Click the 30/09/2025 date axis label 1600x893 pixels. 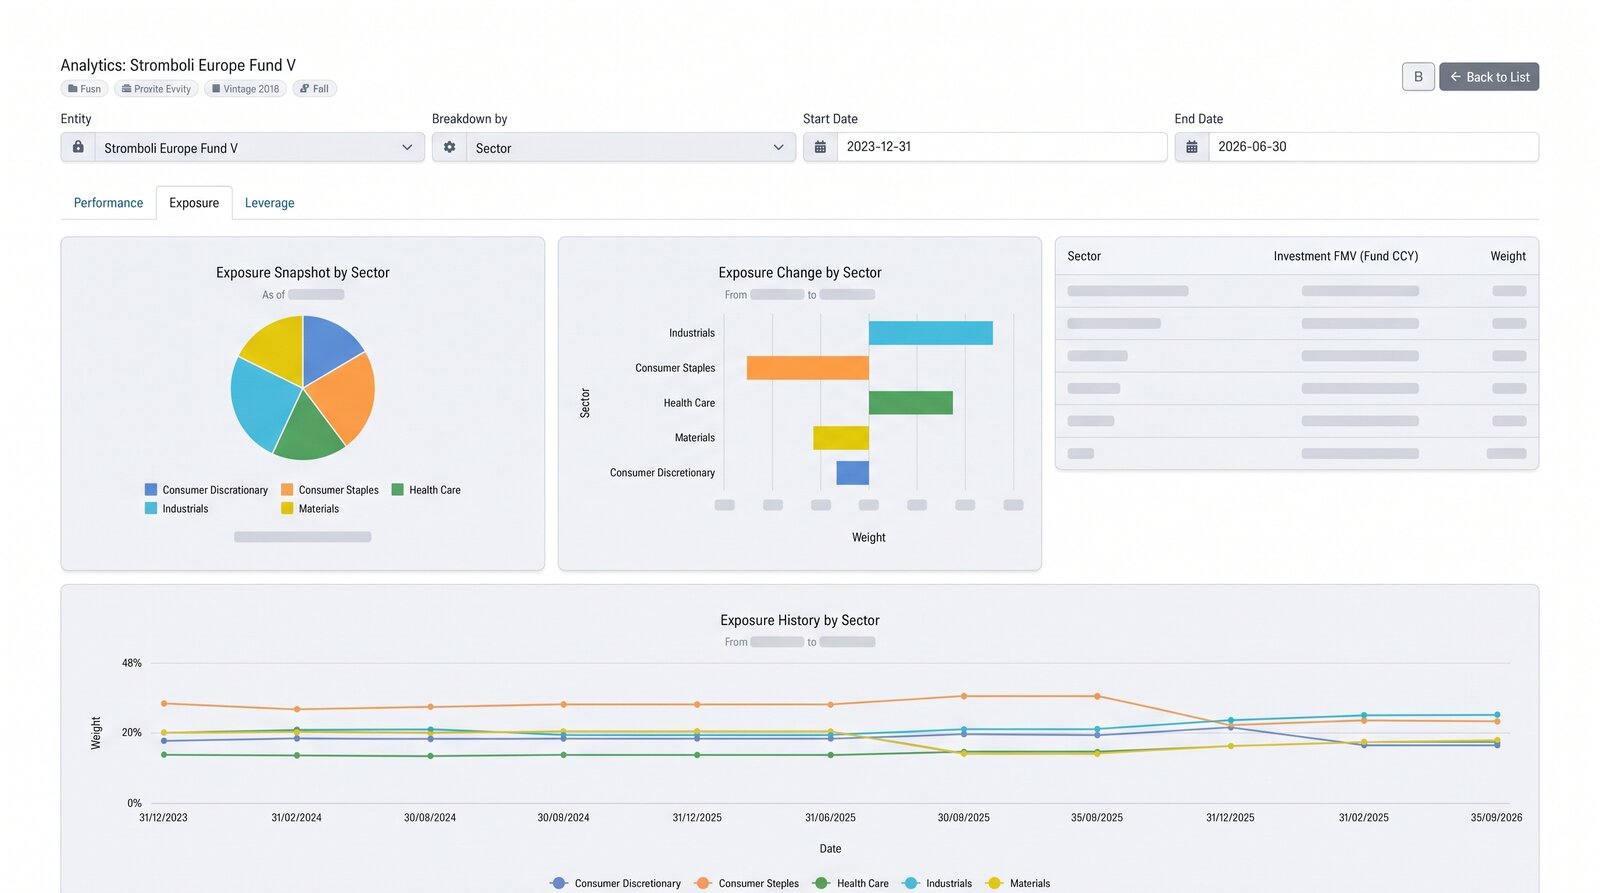[964, 817]
